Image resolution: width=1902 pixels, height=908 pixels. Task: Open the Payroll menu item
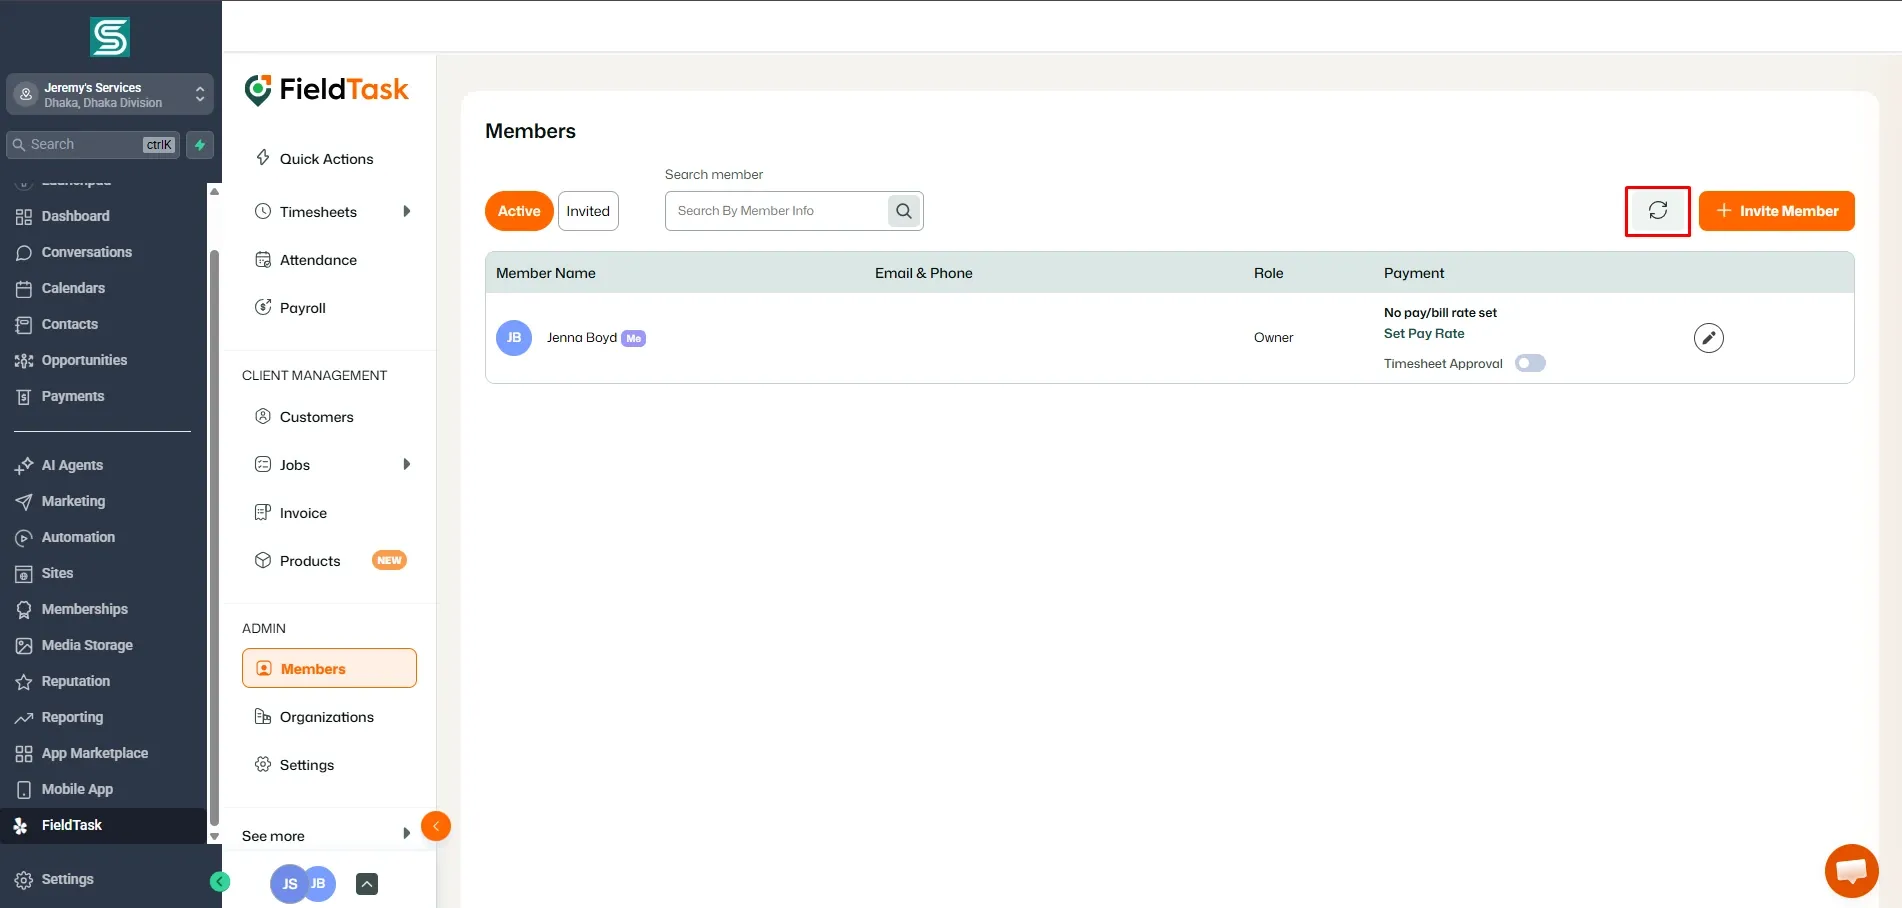[x=303, y=308]
